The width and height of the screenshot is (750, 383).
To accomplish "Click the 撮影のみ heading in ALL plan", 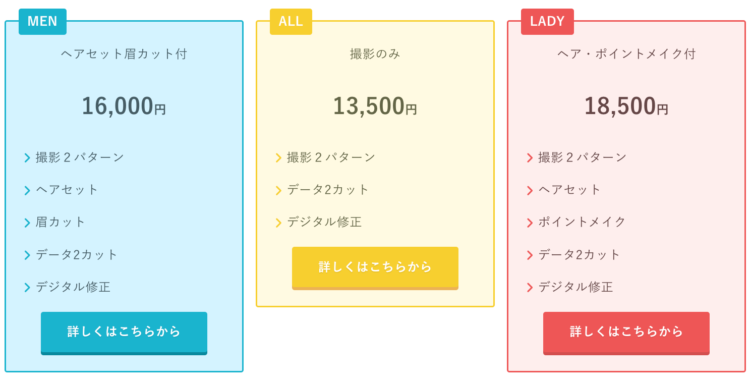I will click(x=375, y=54).
